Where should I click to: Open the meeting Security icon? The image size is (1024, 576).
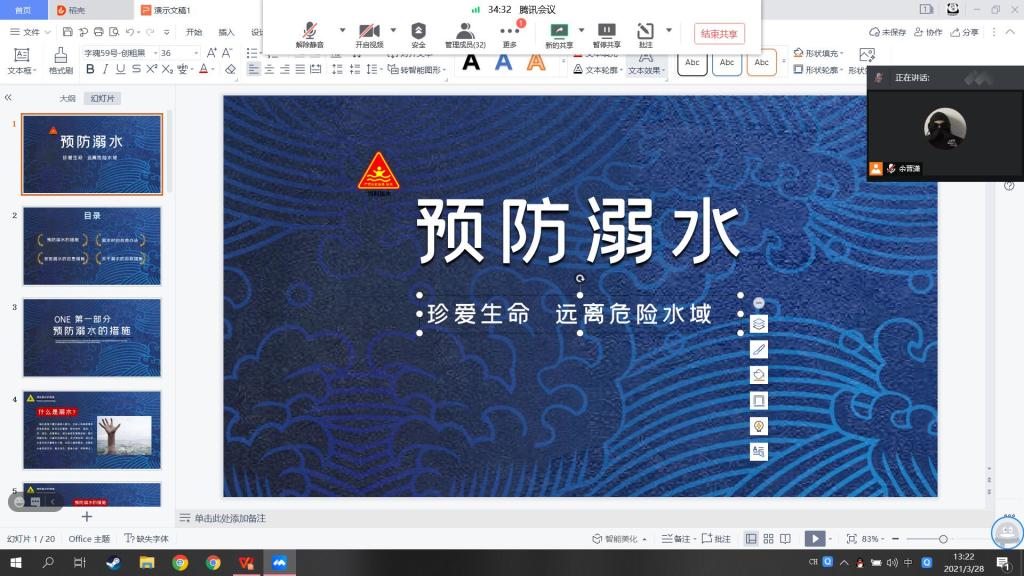(x=418, y=32)
